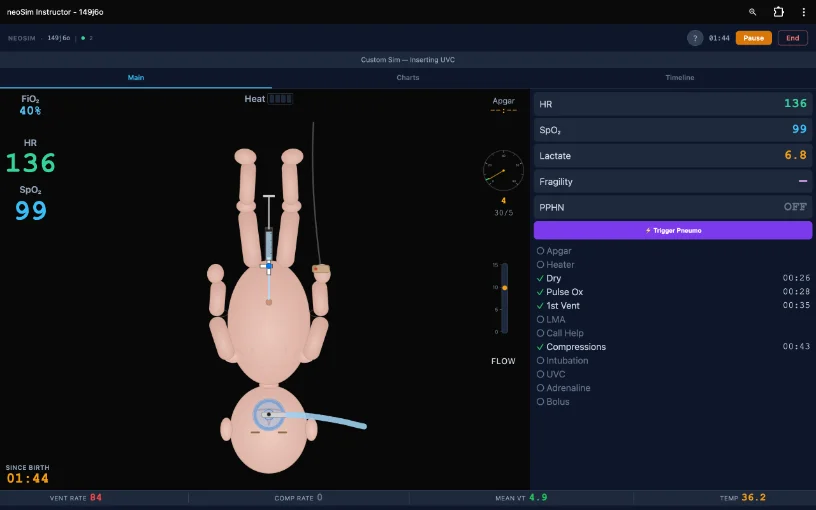Mark the Bolus checklist item
Image resolution: width=816 pixels, height=510 pixels.
pos(553,402)
